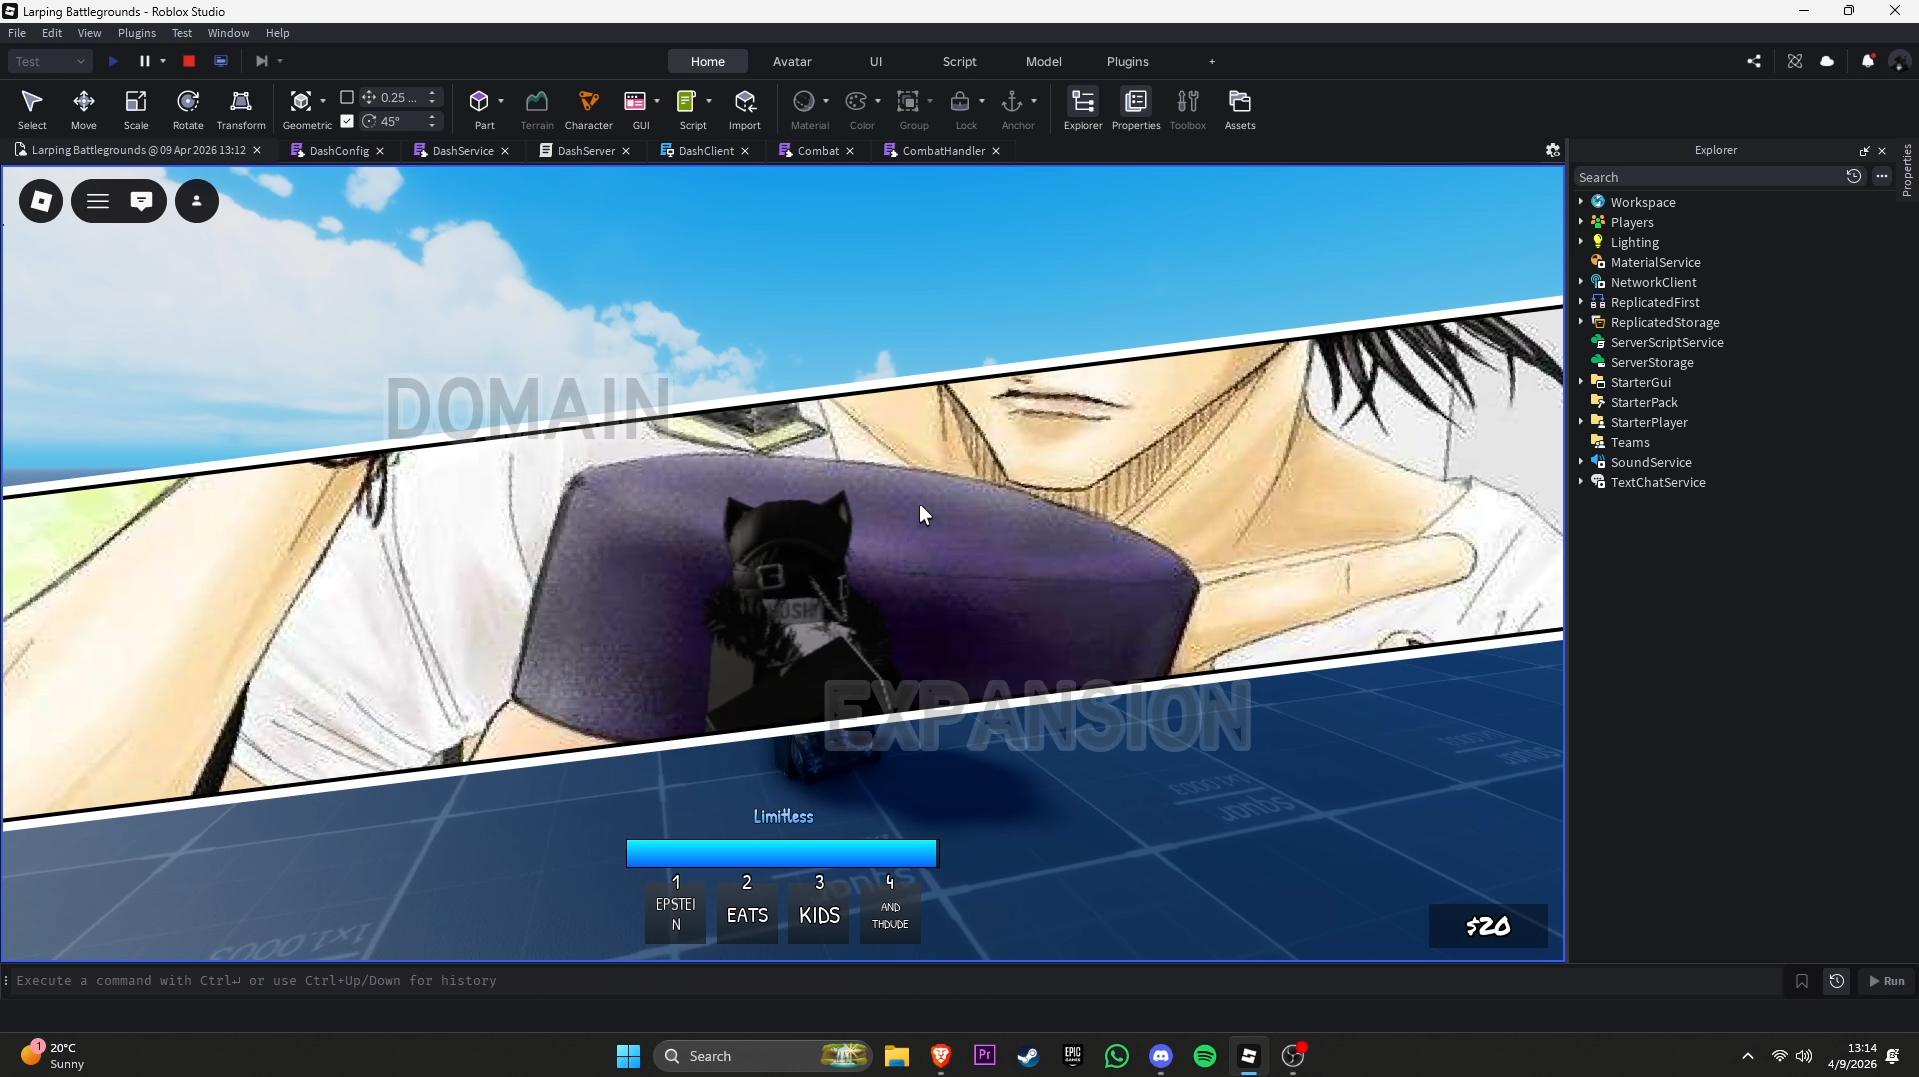
Task: Click the client/server view switch icon
Action: [221, 61]
